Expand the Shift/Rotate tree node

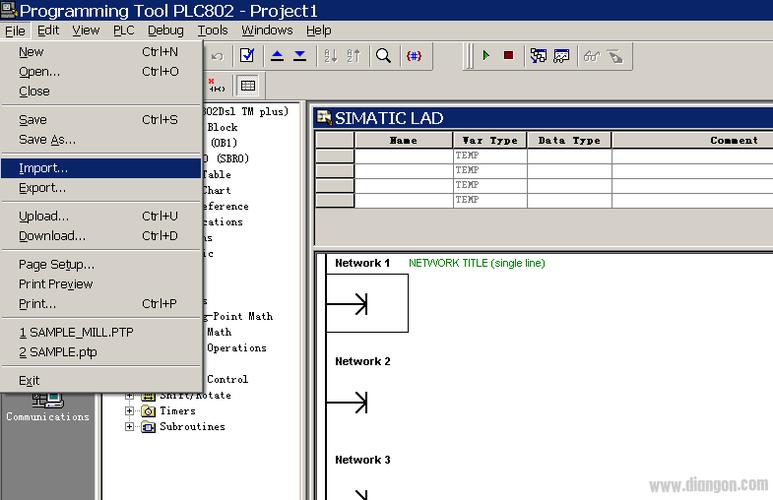tap(129, 395)
